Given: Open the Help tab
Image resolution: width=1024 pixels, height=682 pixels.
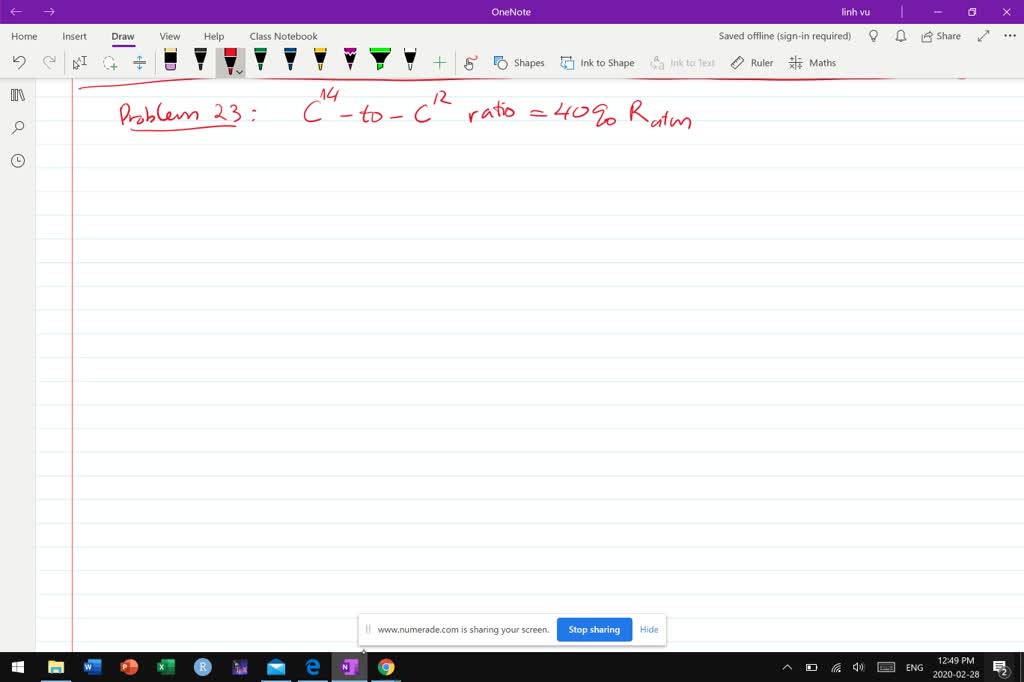Looking at the screenshot, I should pos(214,36).
